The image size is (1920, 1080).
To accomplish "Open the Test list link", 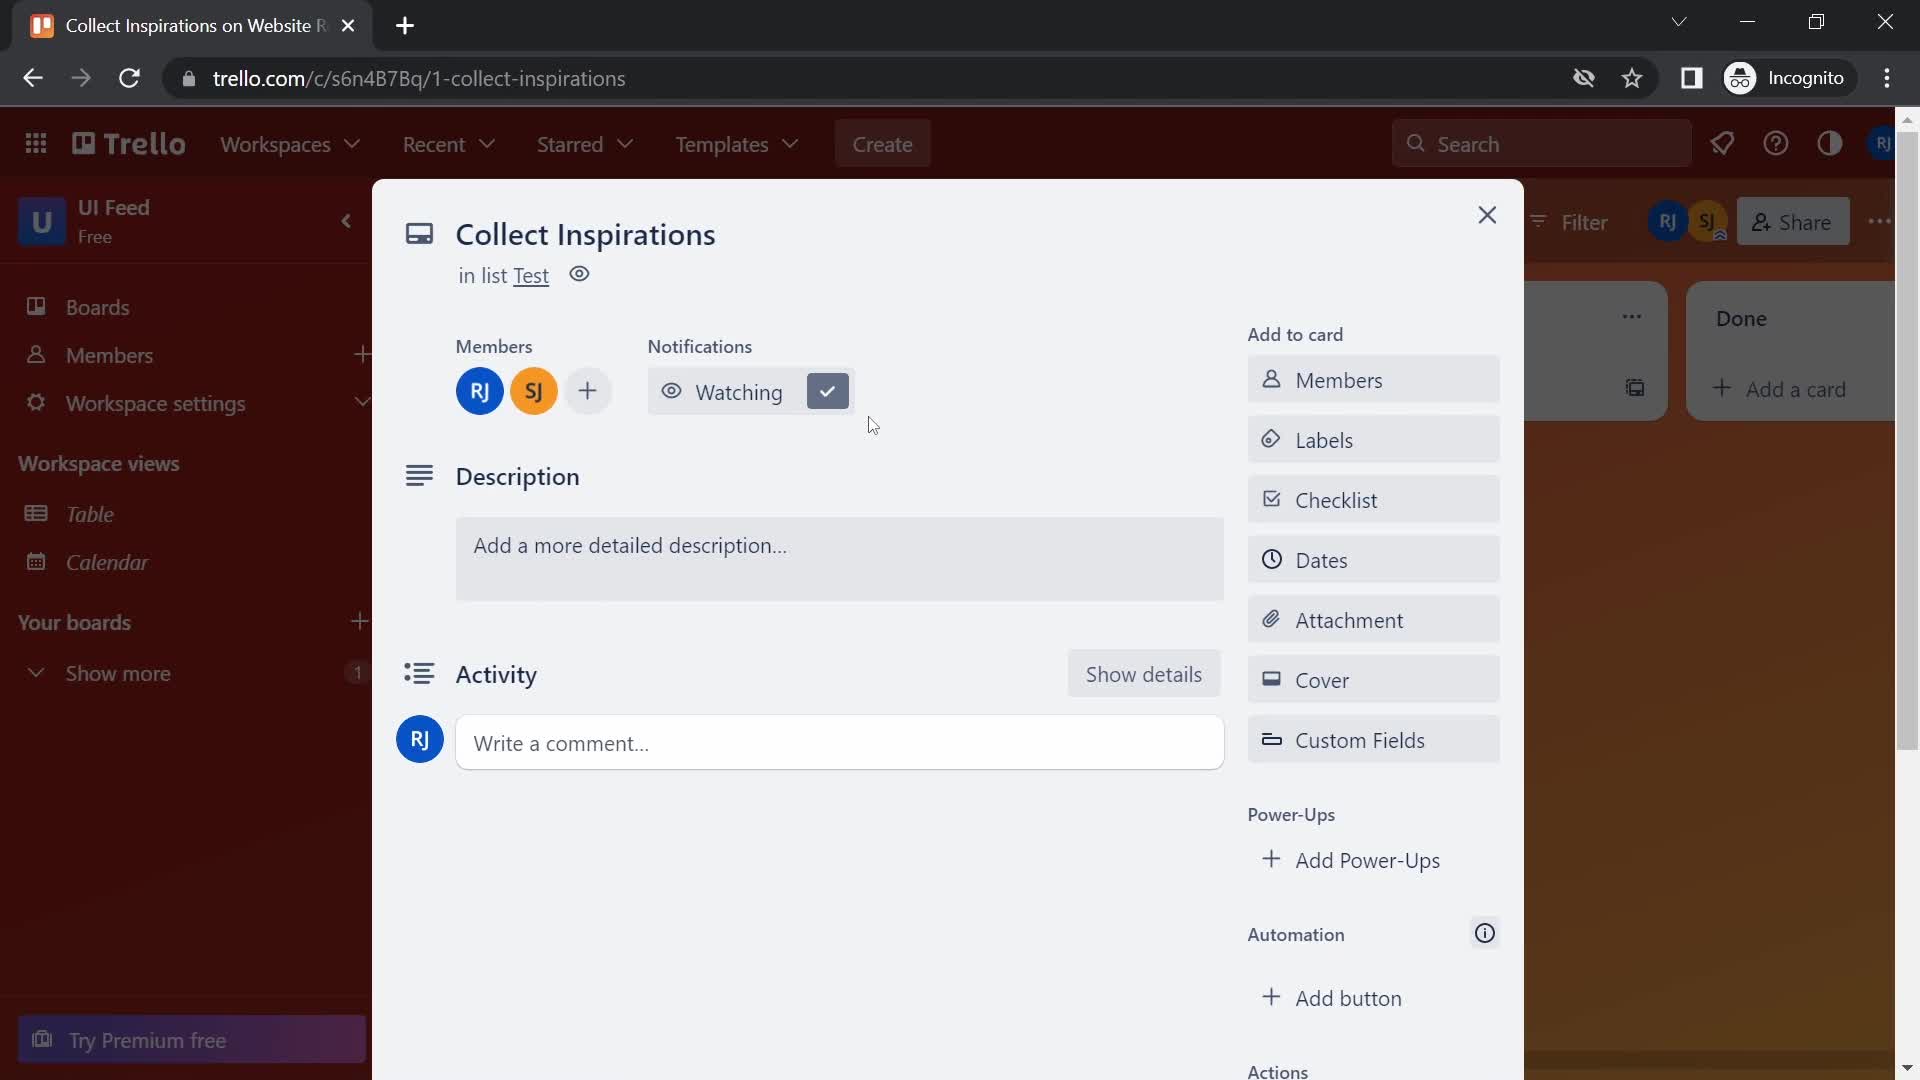I will click(529, 276).
